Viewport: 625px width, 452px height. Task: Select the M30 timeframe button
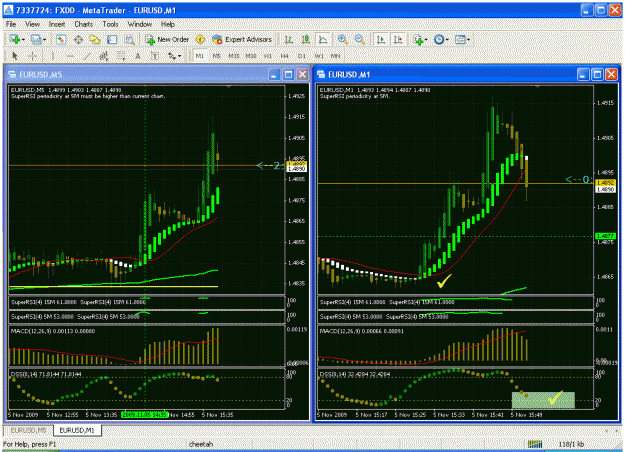251,56
